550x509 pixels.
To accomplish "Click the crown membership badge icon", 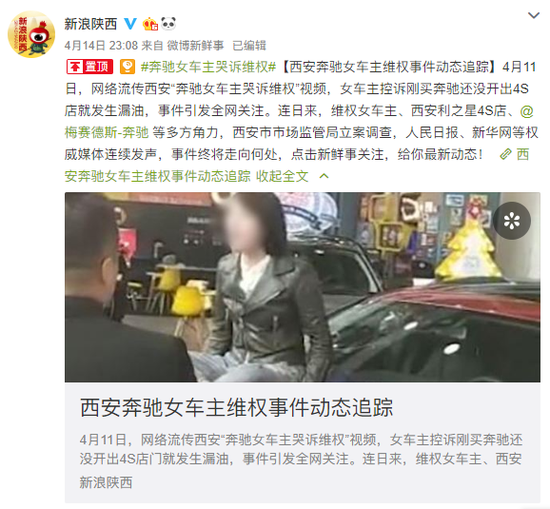I will 150,24.
